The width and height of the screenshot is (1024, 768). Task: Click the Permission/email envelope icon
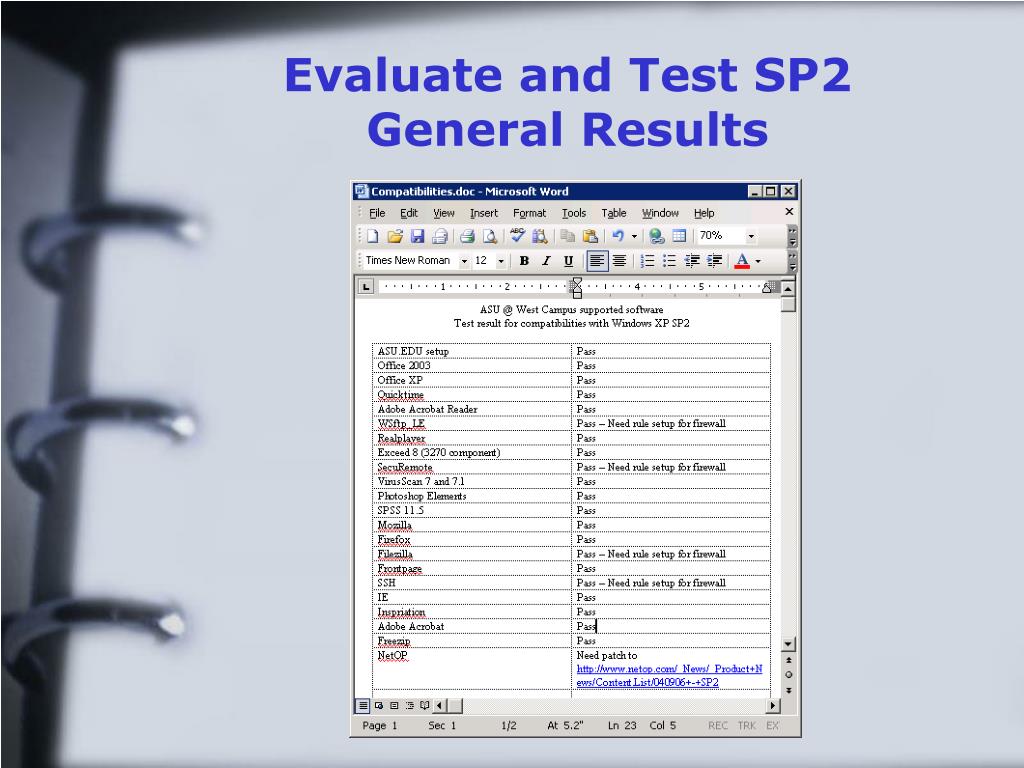440,236
